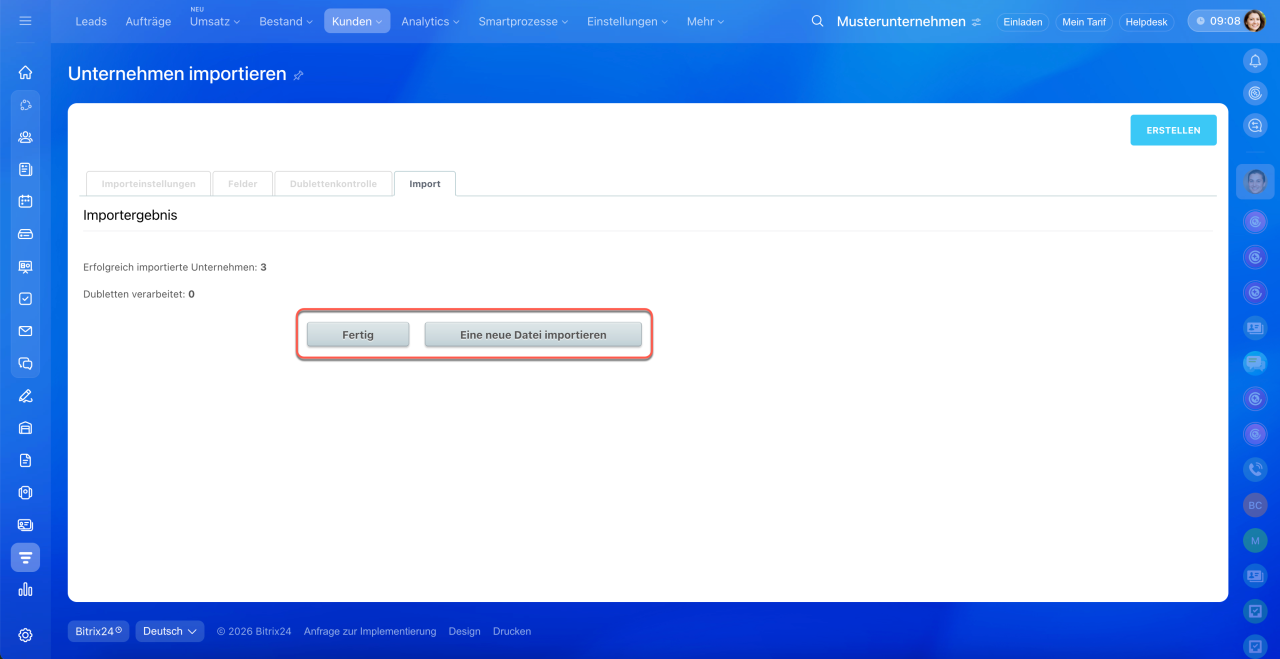Click Eine neue Datei importieren button

(533, 335)
